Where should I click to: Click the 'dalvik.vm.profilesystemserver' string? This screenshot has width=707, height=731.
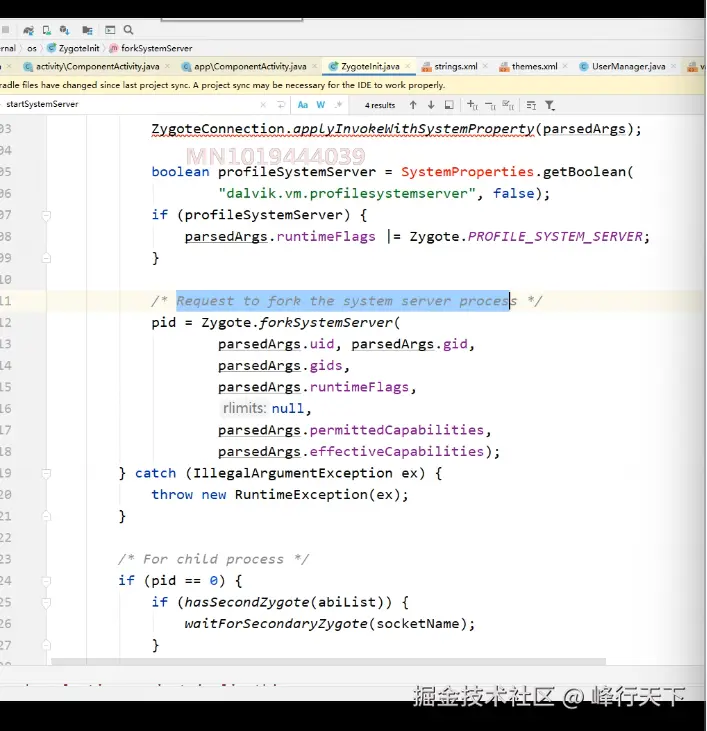pyautogui.click(x=347, y=193)
